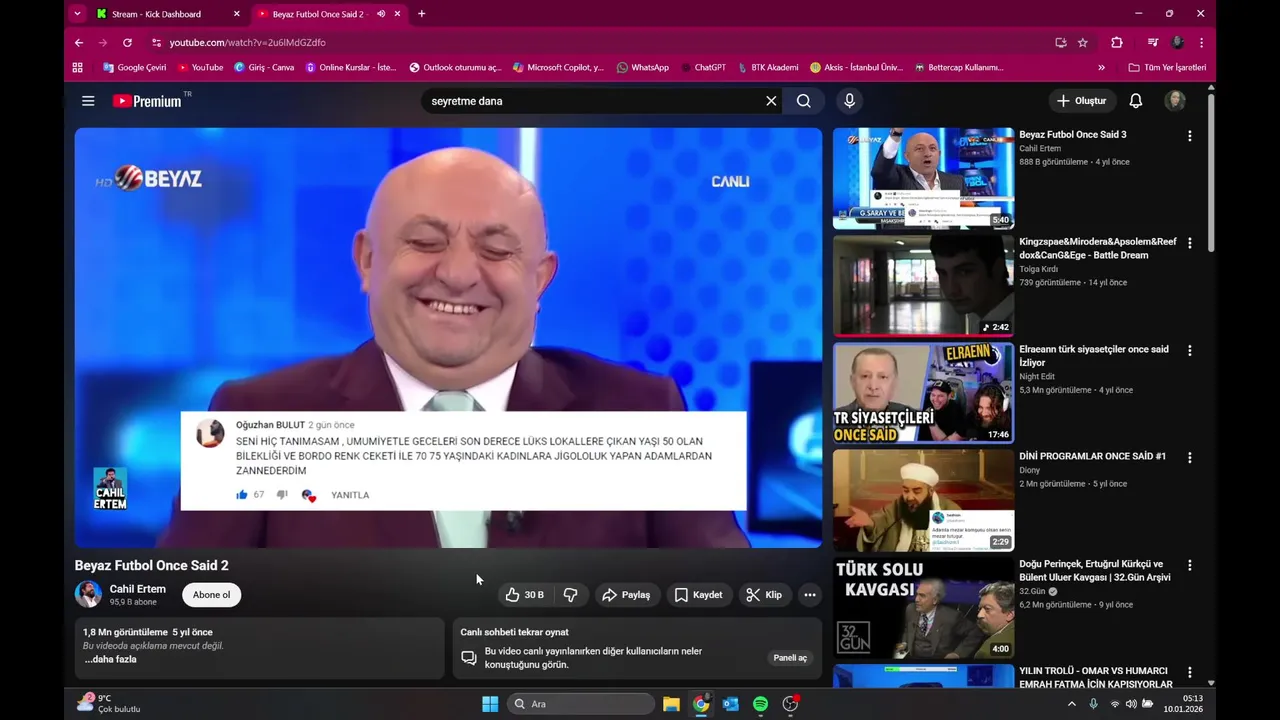Image resolution: width=1280 pixels, height=720 pixels.
Task: Open options for Elraenn türk siyasetçiler video
Action: coord(1189,351)
